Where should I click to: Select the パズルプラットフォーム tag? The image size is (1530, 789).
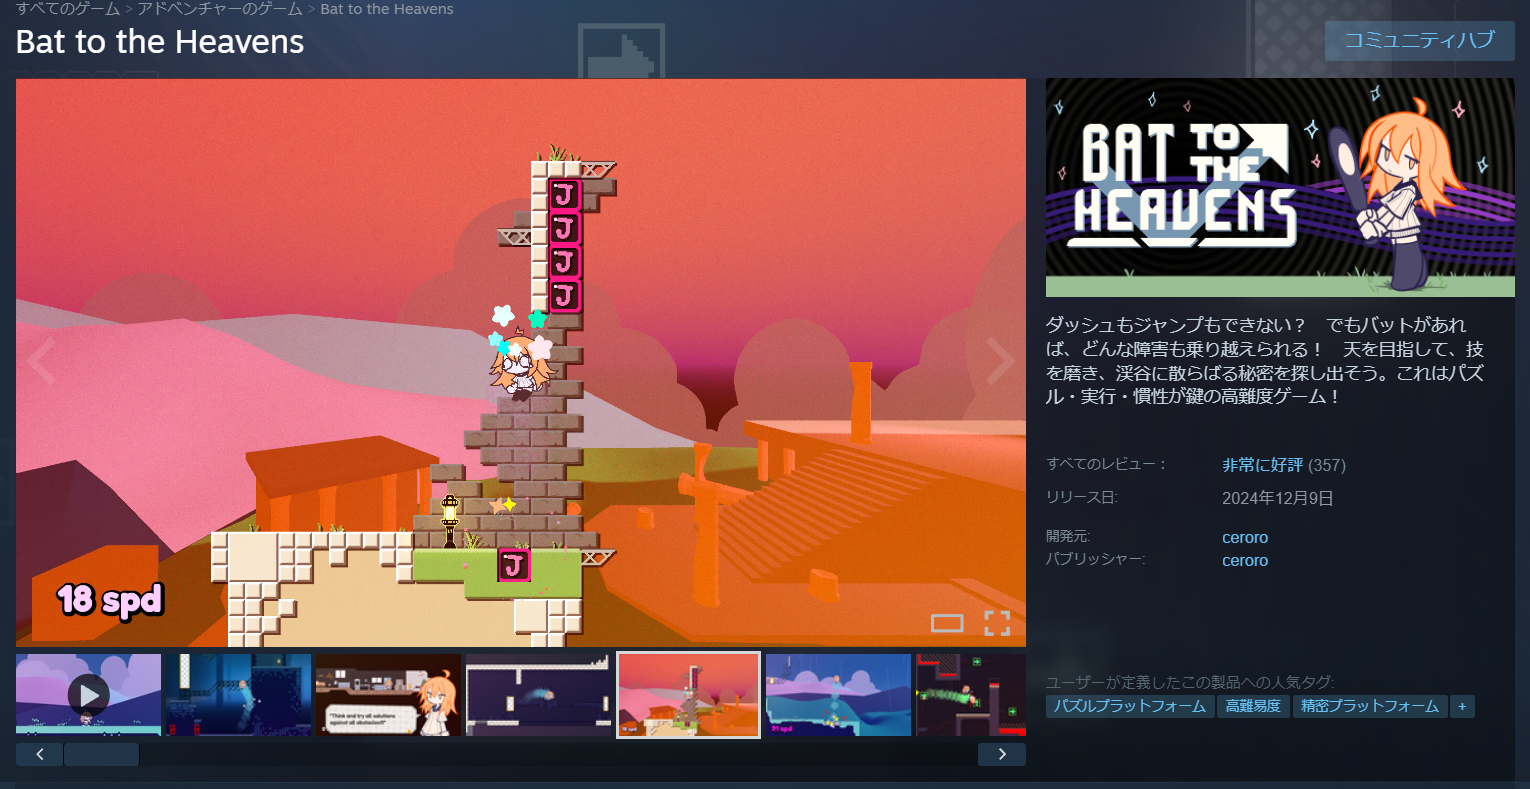[x=1130, y=707]
